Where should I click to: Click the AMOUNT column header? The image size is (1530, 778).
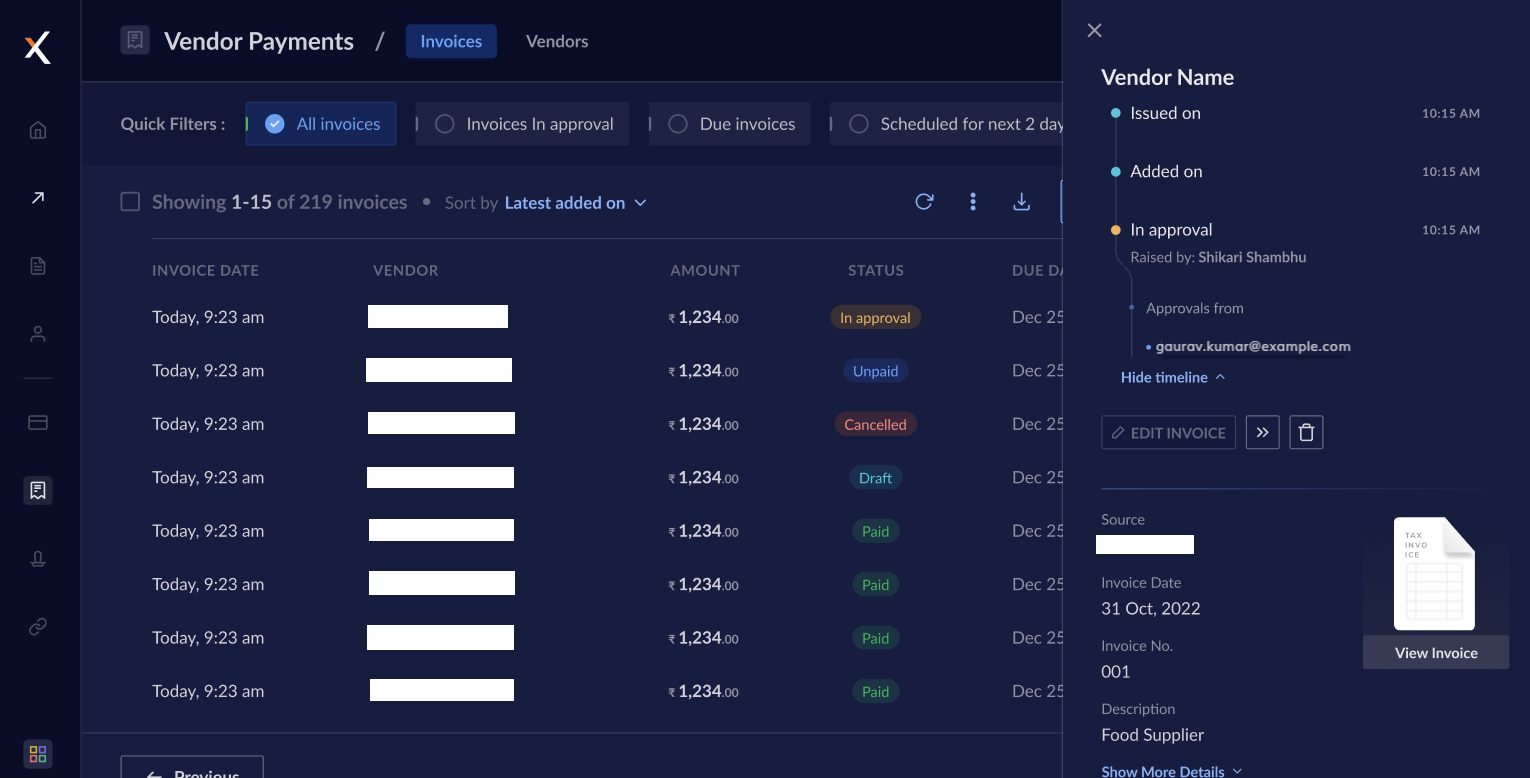(705, 270)
